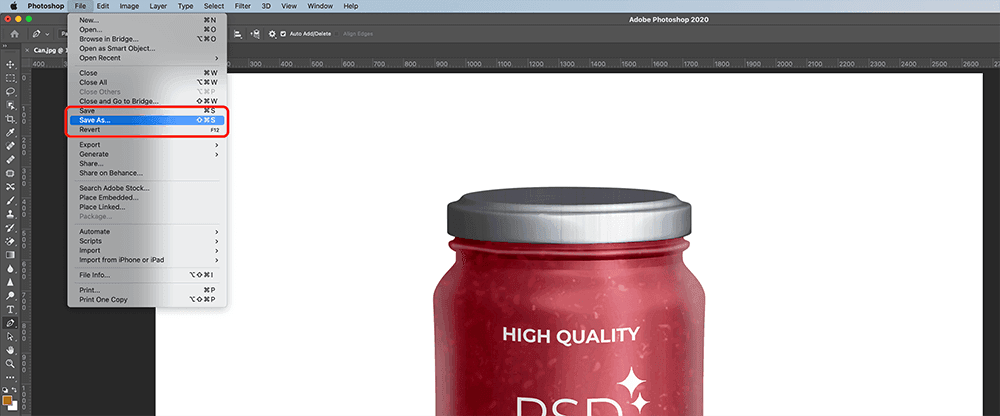
Task: Expand the Scripts submenu
Action: pos(147,241)
